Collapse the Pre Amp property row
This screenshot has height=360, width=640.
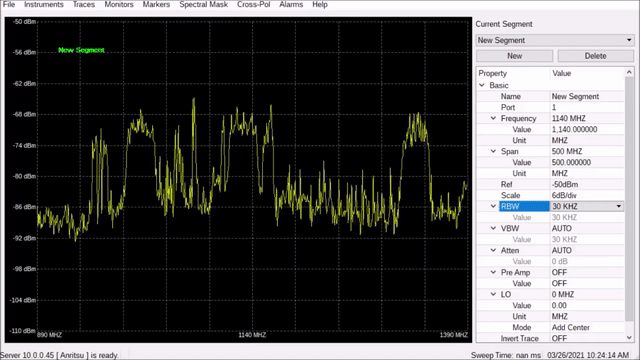(493, 273)
